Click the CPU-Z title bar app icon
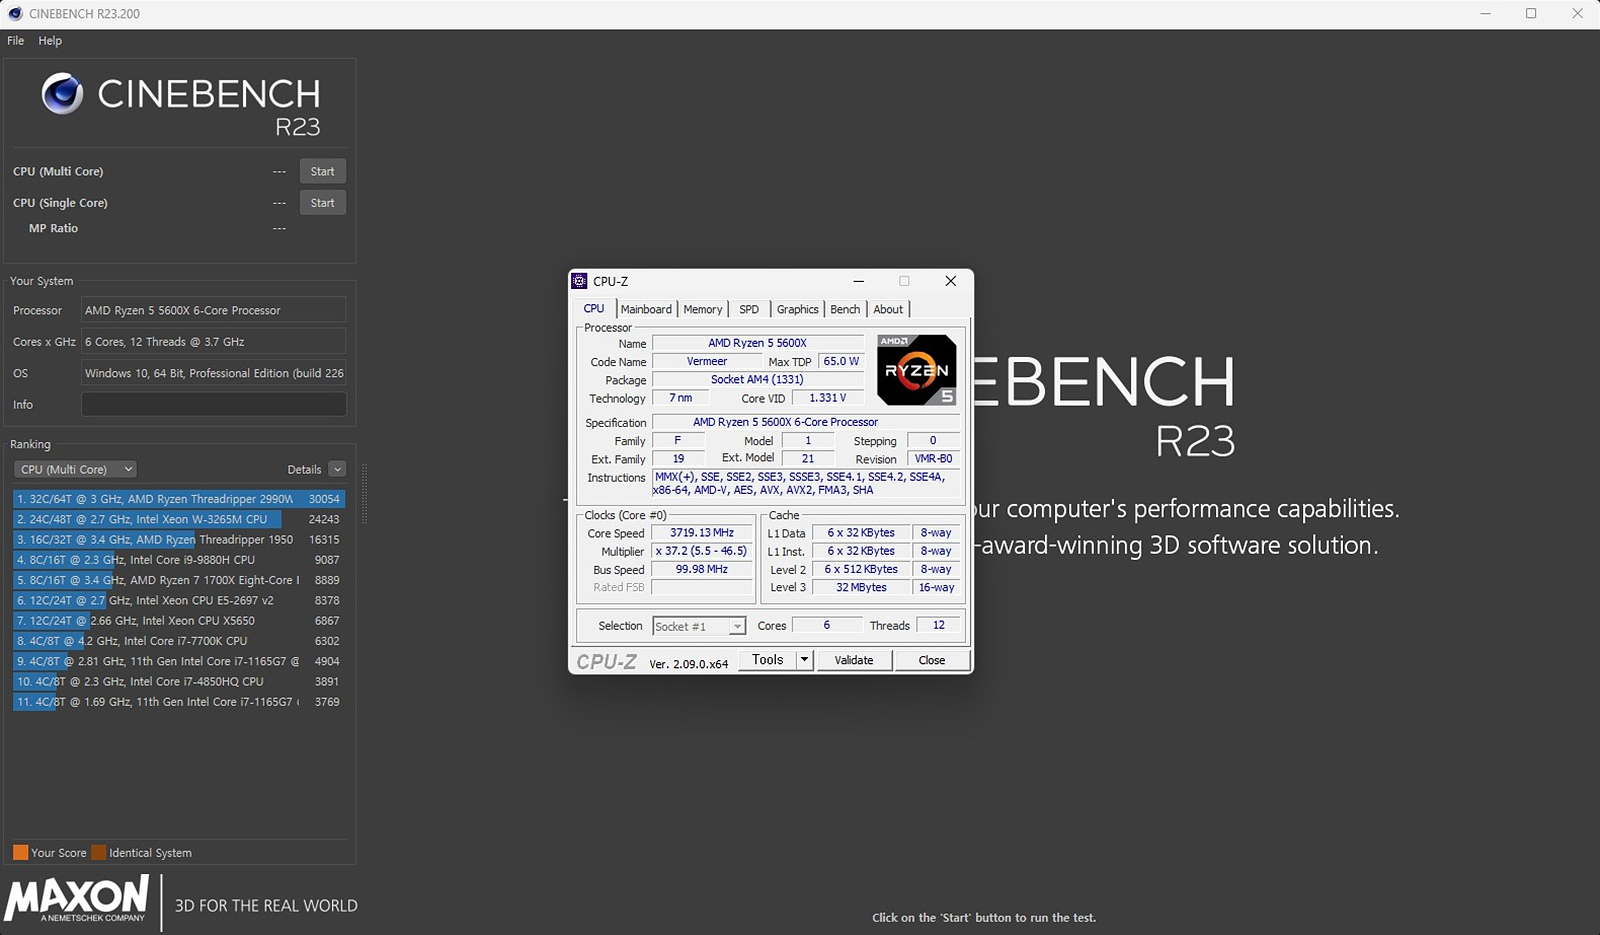The height and width of the screenshot is (935, 1600). tap(579, 281)
